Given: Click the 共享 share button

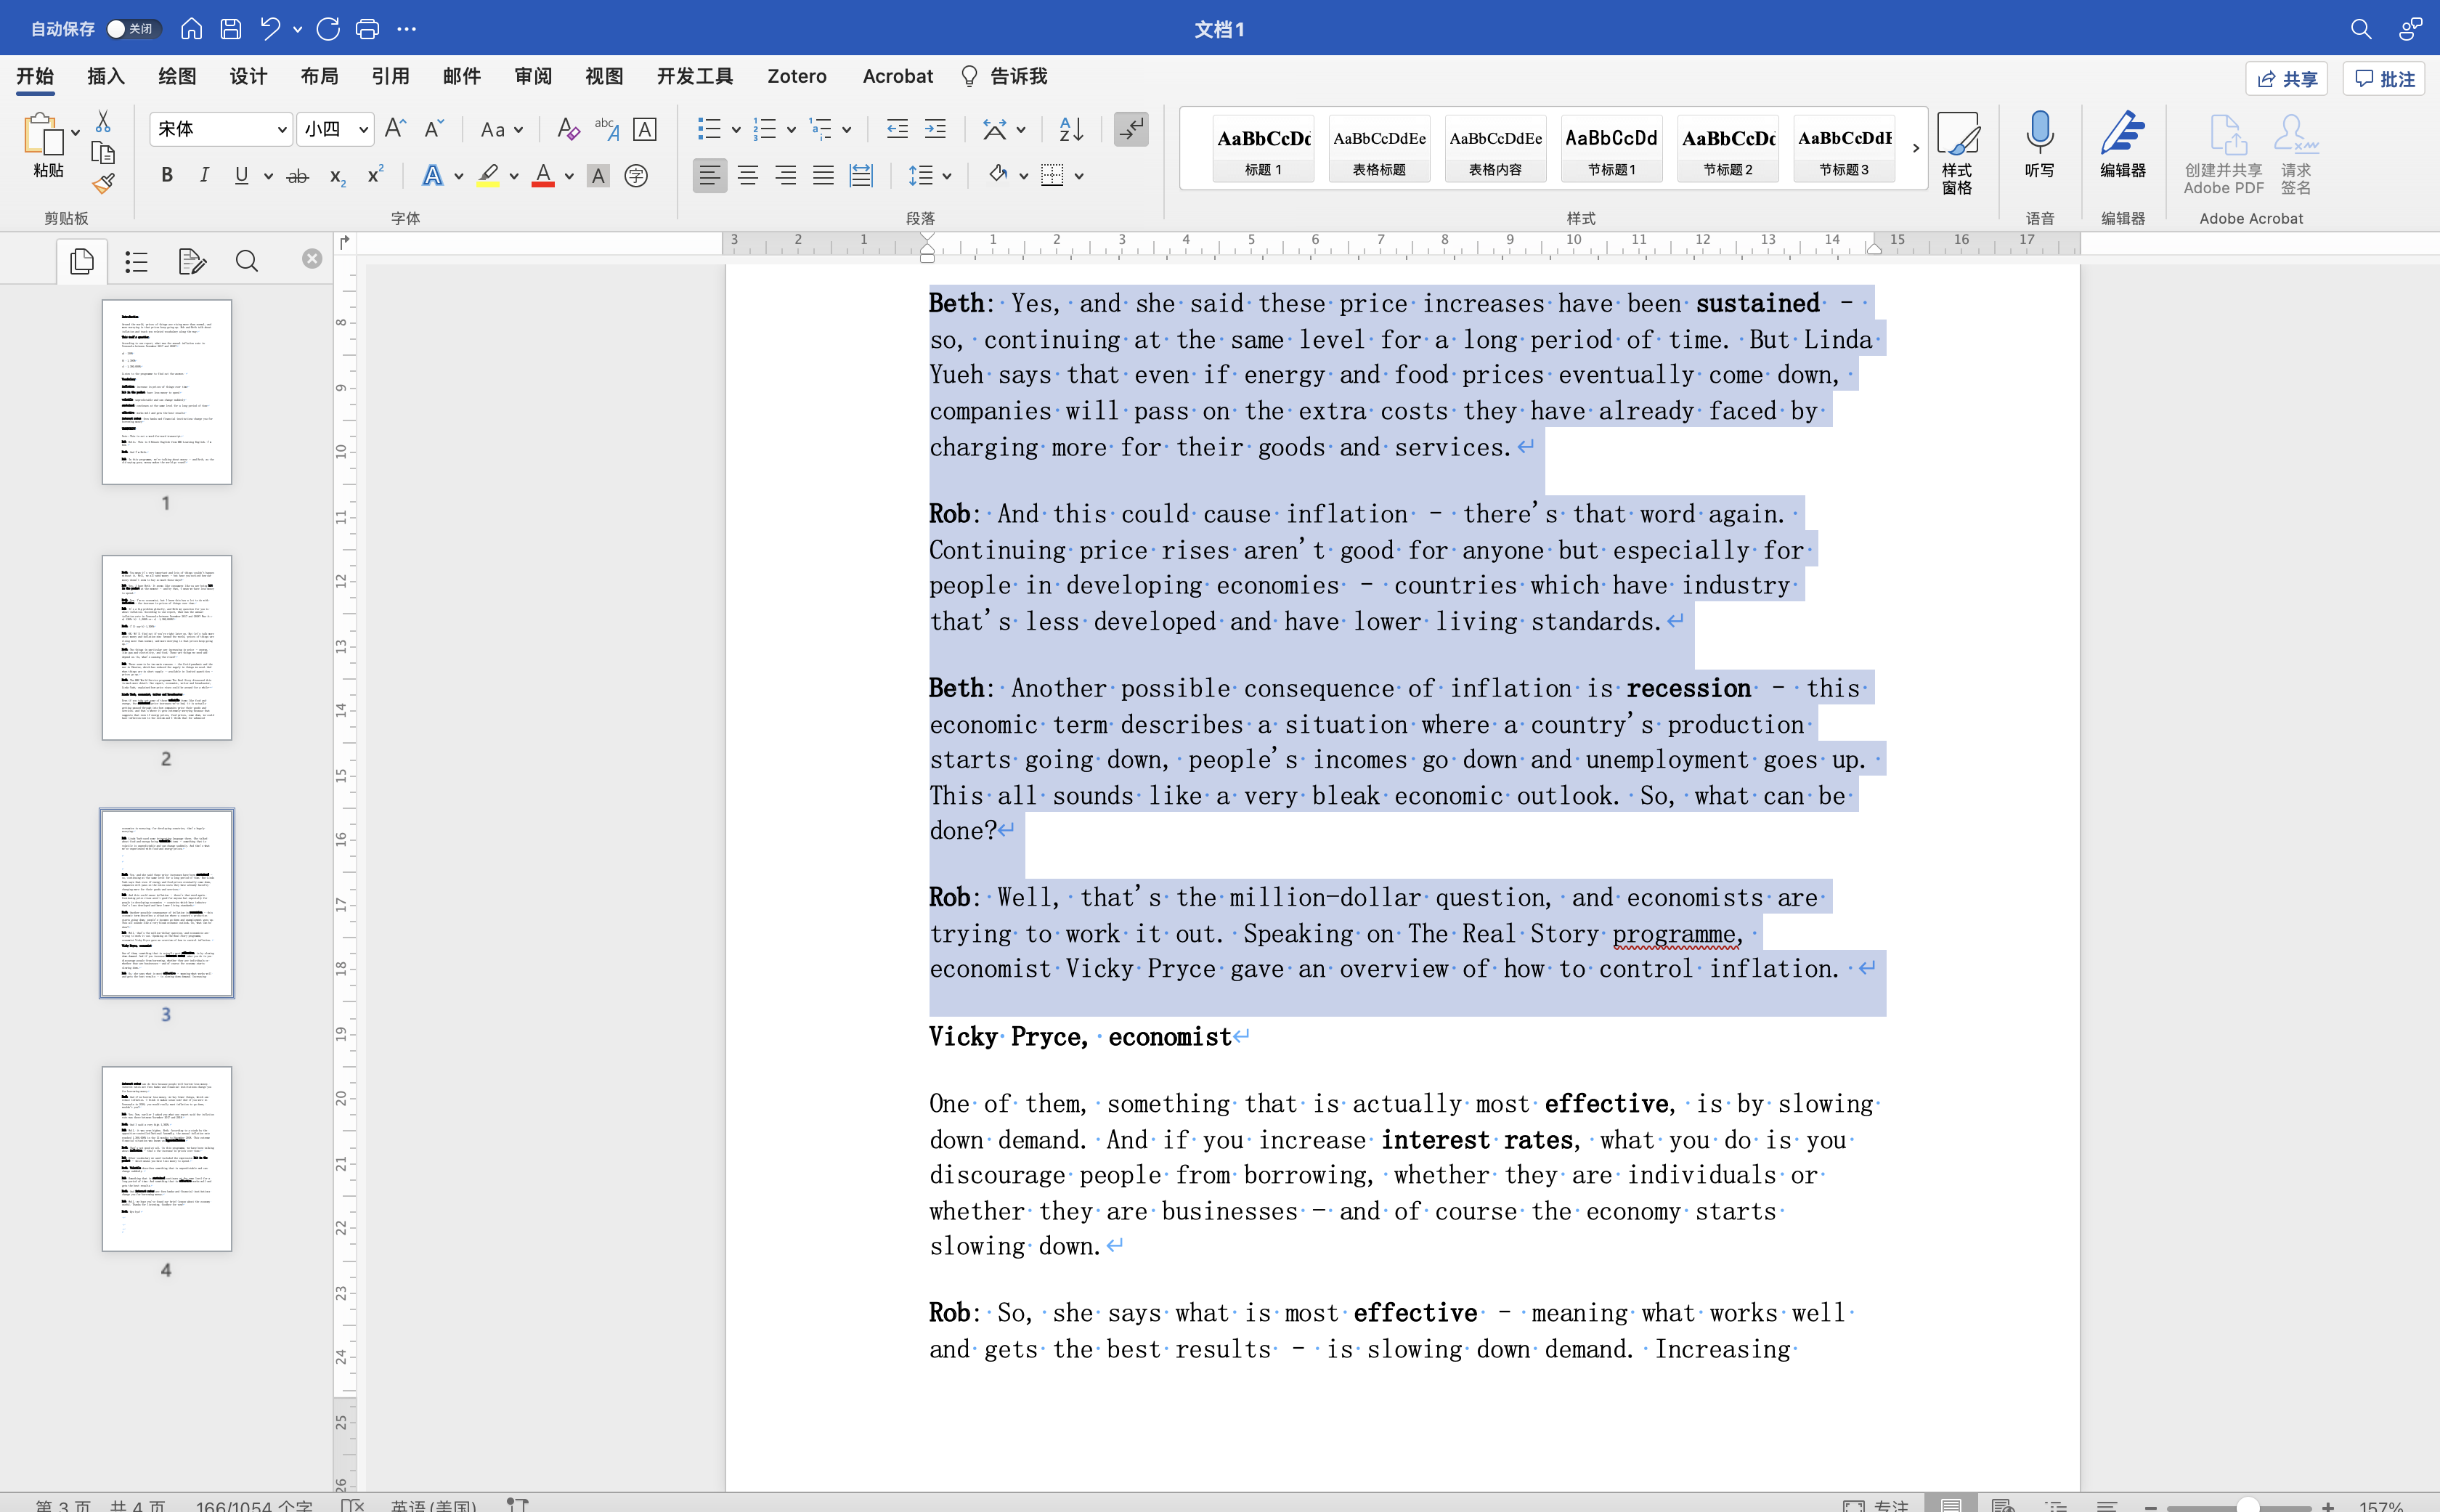Looking at the screenshot, I should click(2287, 78).
